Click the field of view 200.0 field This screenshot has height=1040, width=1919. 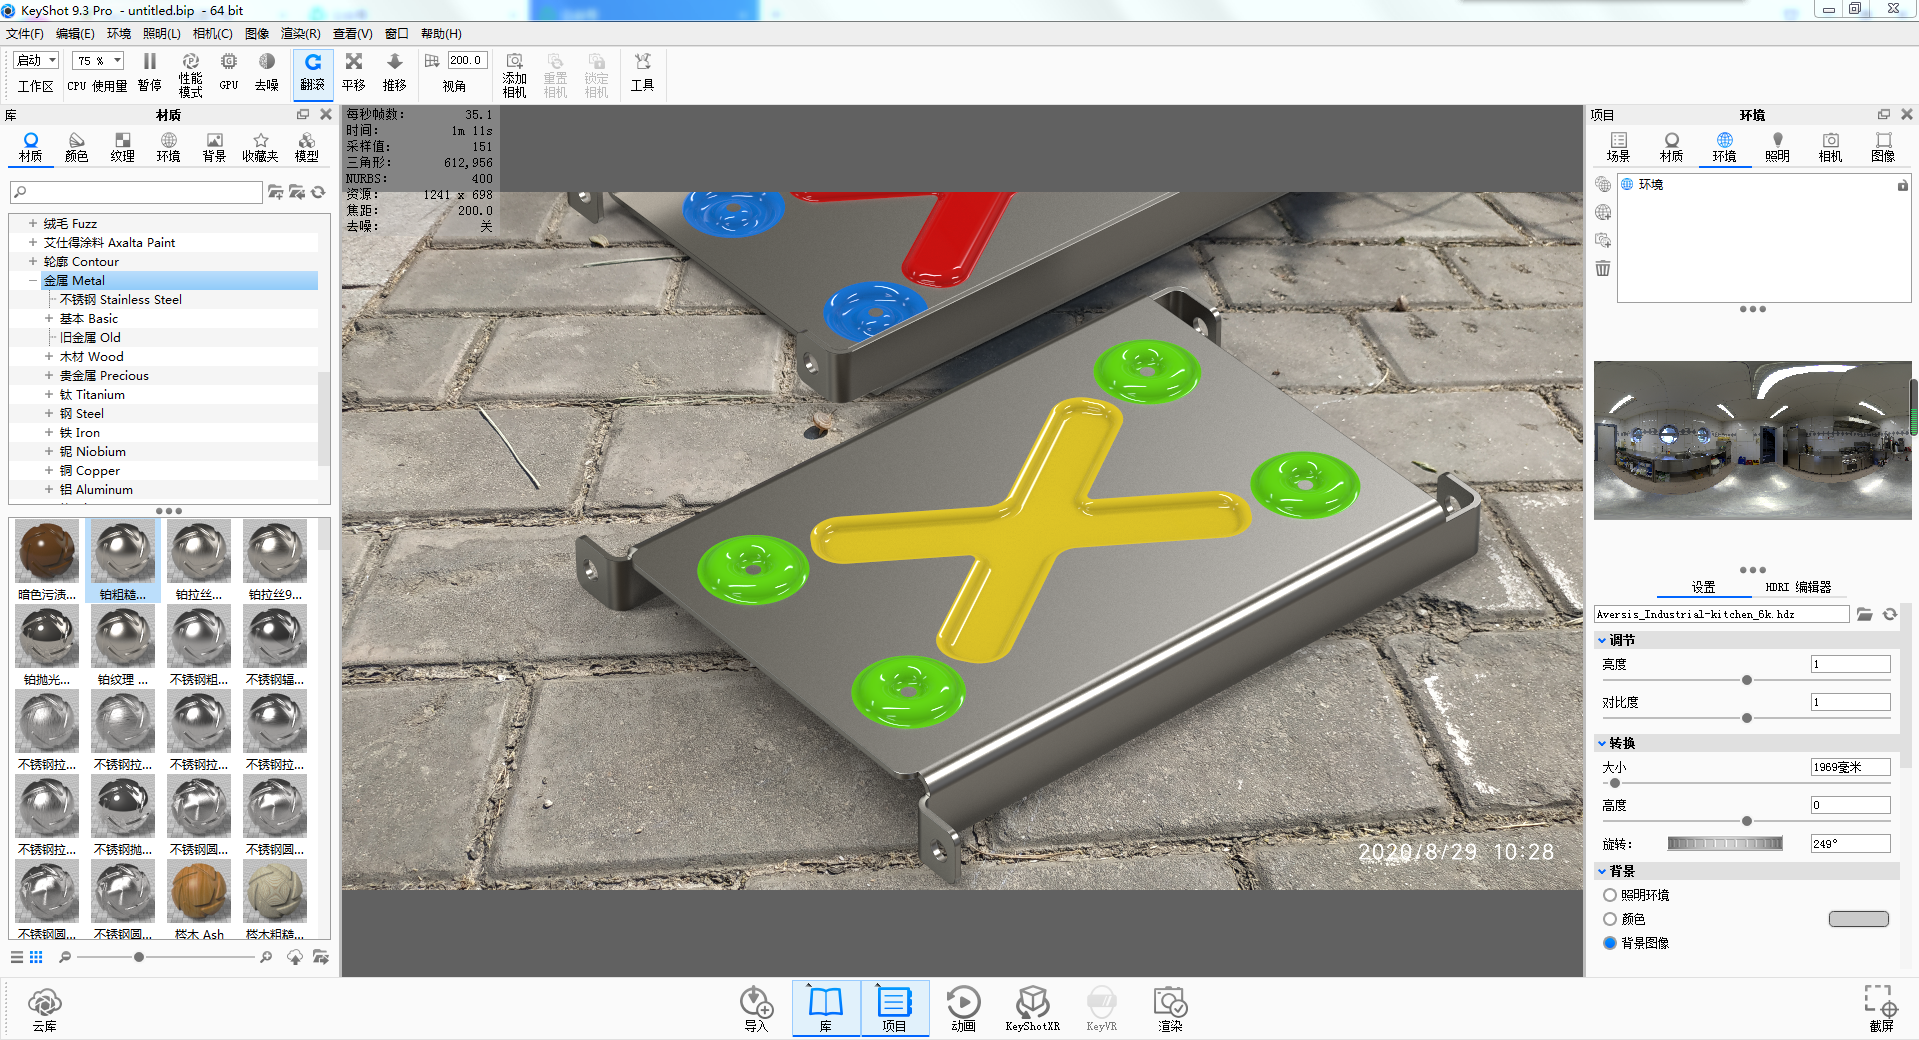[467, 60]
